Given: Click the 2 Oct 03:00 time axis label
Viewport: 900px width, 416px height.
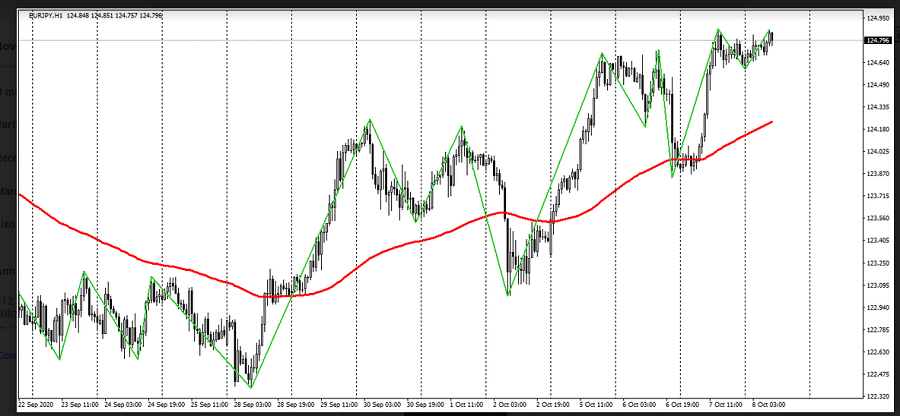Looking at the screenshot, I should (x=511, y=404).
